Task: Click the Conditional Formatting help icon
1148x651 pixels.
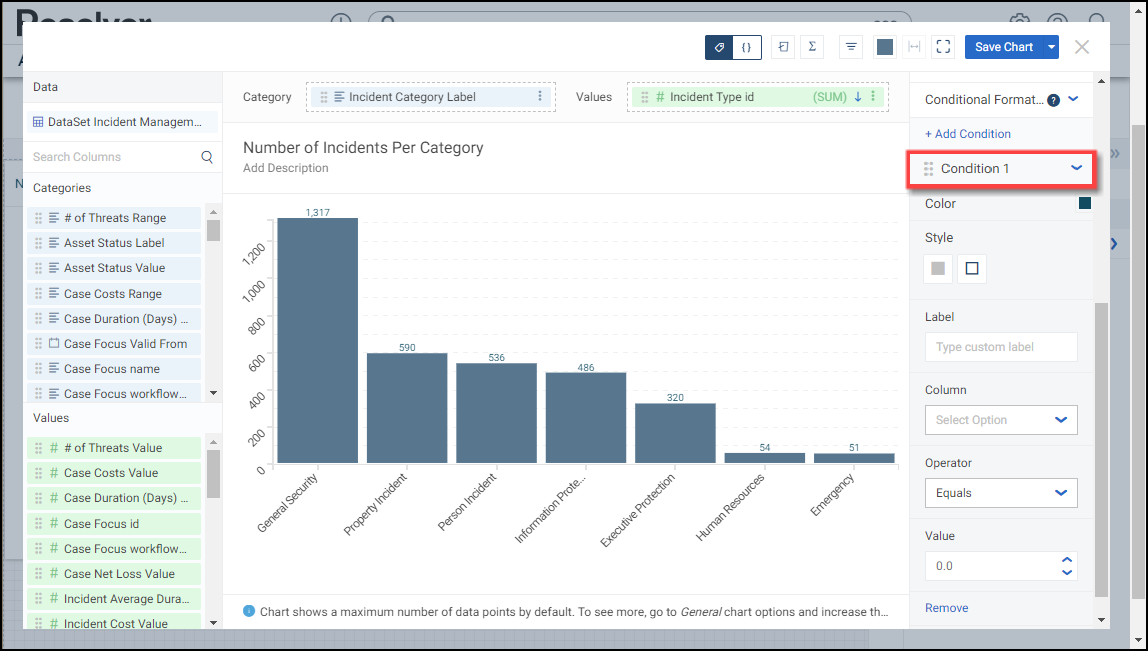Action: click(x=1053, y=100)
